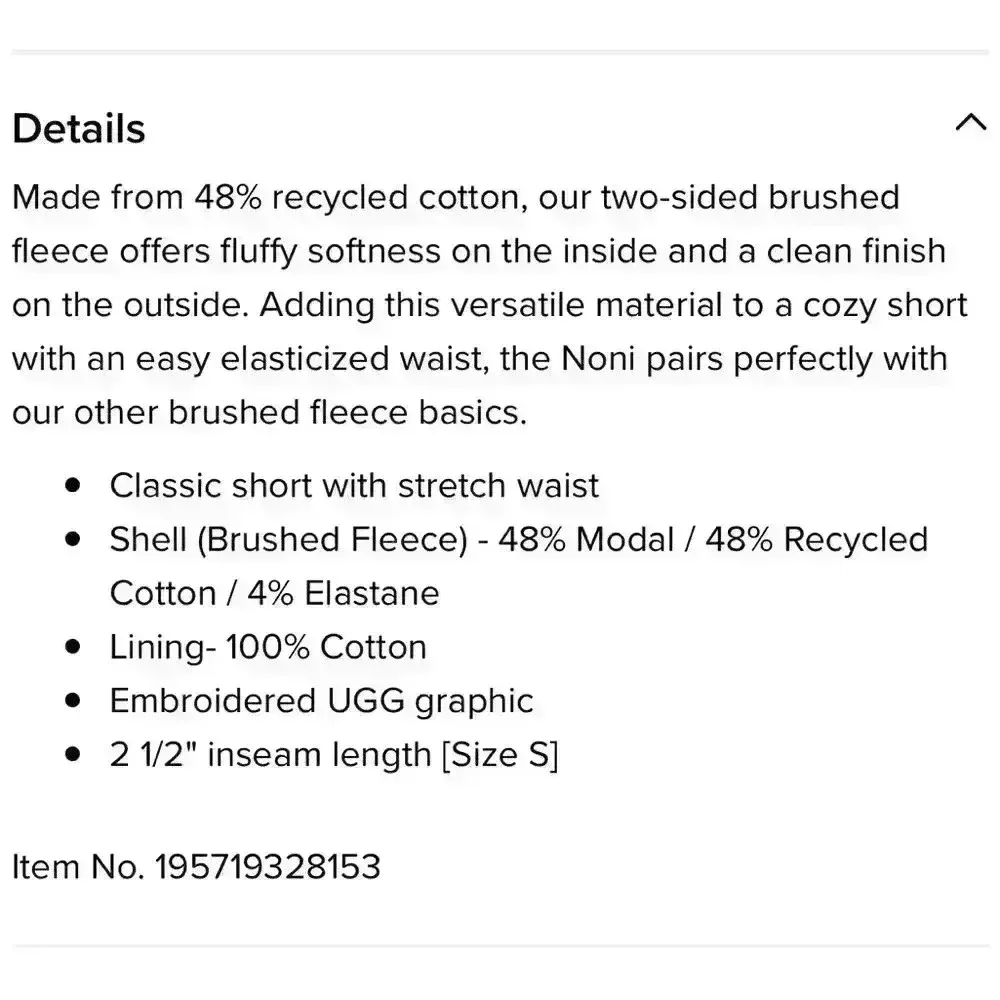Click the "Cotton / 4% Elastane" line
1000x1000 pixels.
pos(274,594)
